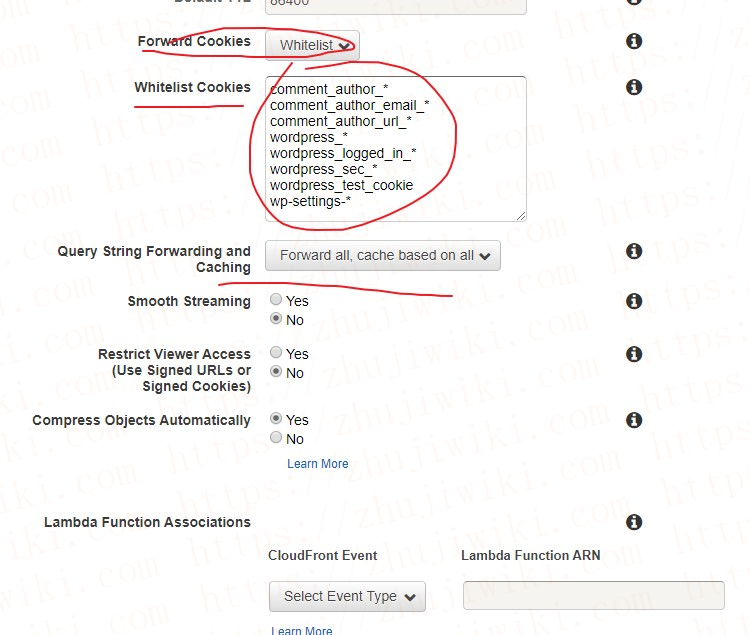Select No for Smooth Streaming
Screen dimensions: 750x635
[x=276, y=318]
